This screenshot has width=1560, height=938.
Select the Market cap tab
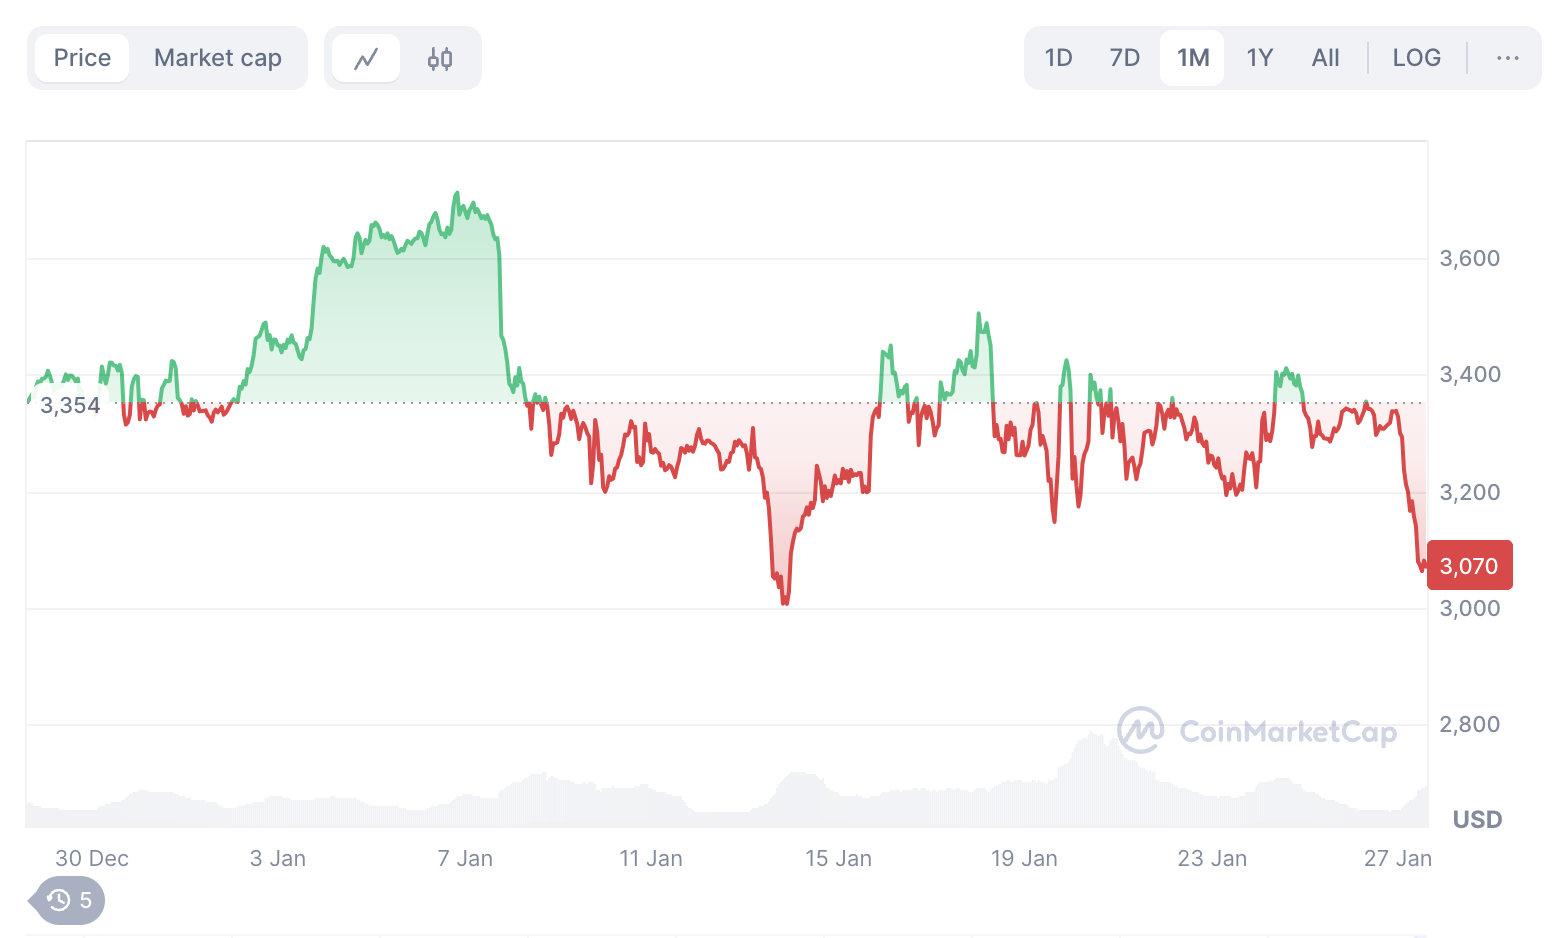pyautogui.click(x=218, y=58)
